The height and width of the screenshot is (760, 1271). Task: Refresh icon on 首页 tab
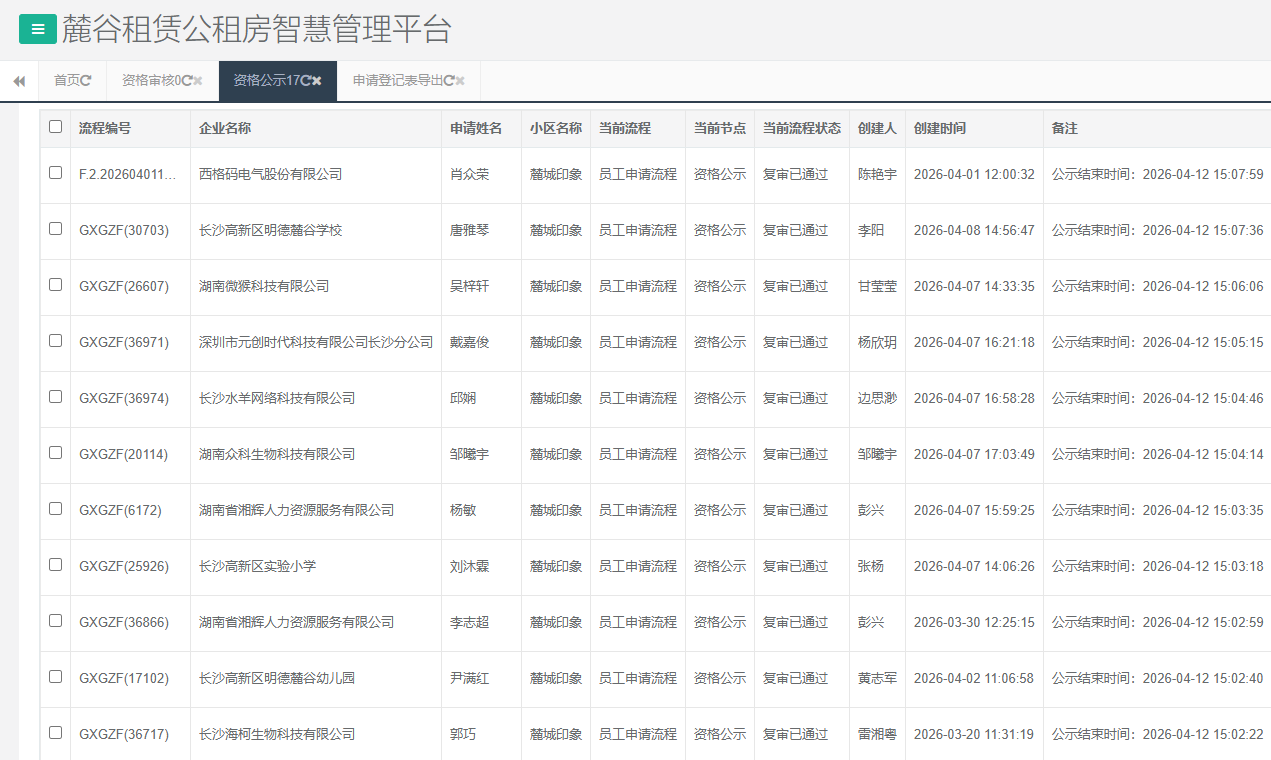click(86, 81)
